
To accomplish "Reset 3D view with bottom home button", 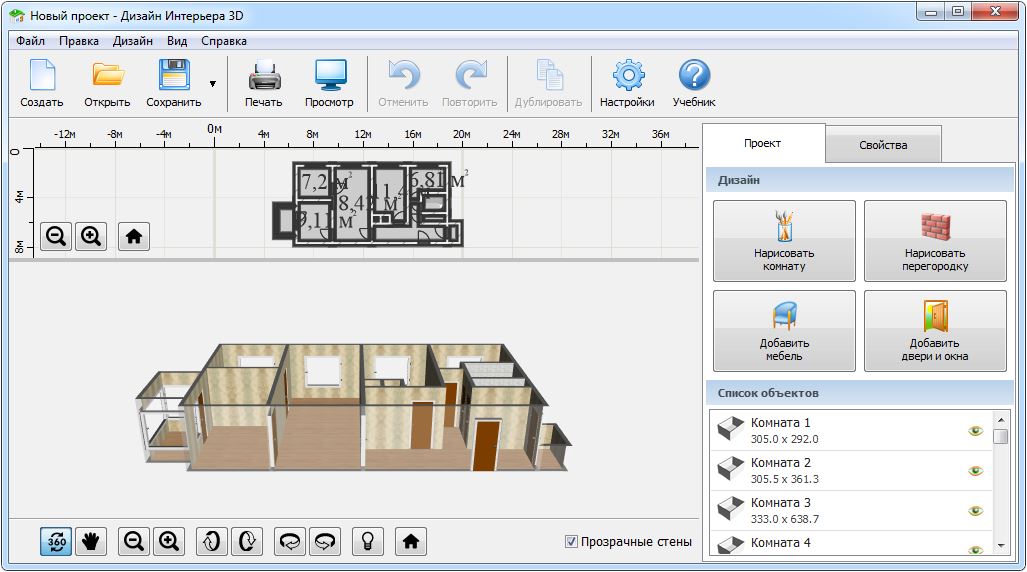I will [410, 541].
